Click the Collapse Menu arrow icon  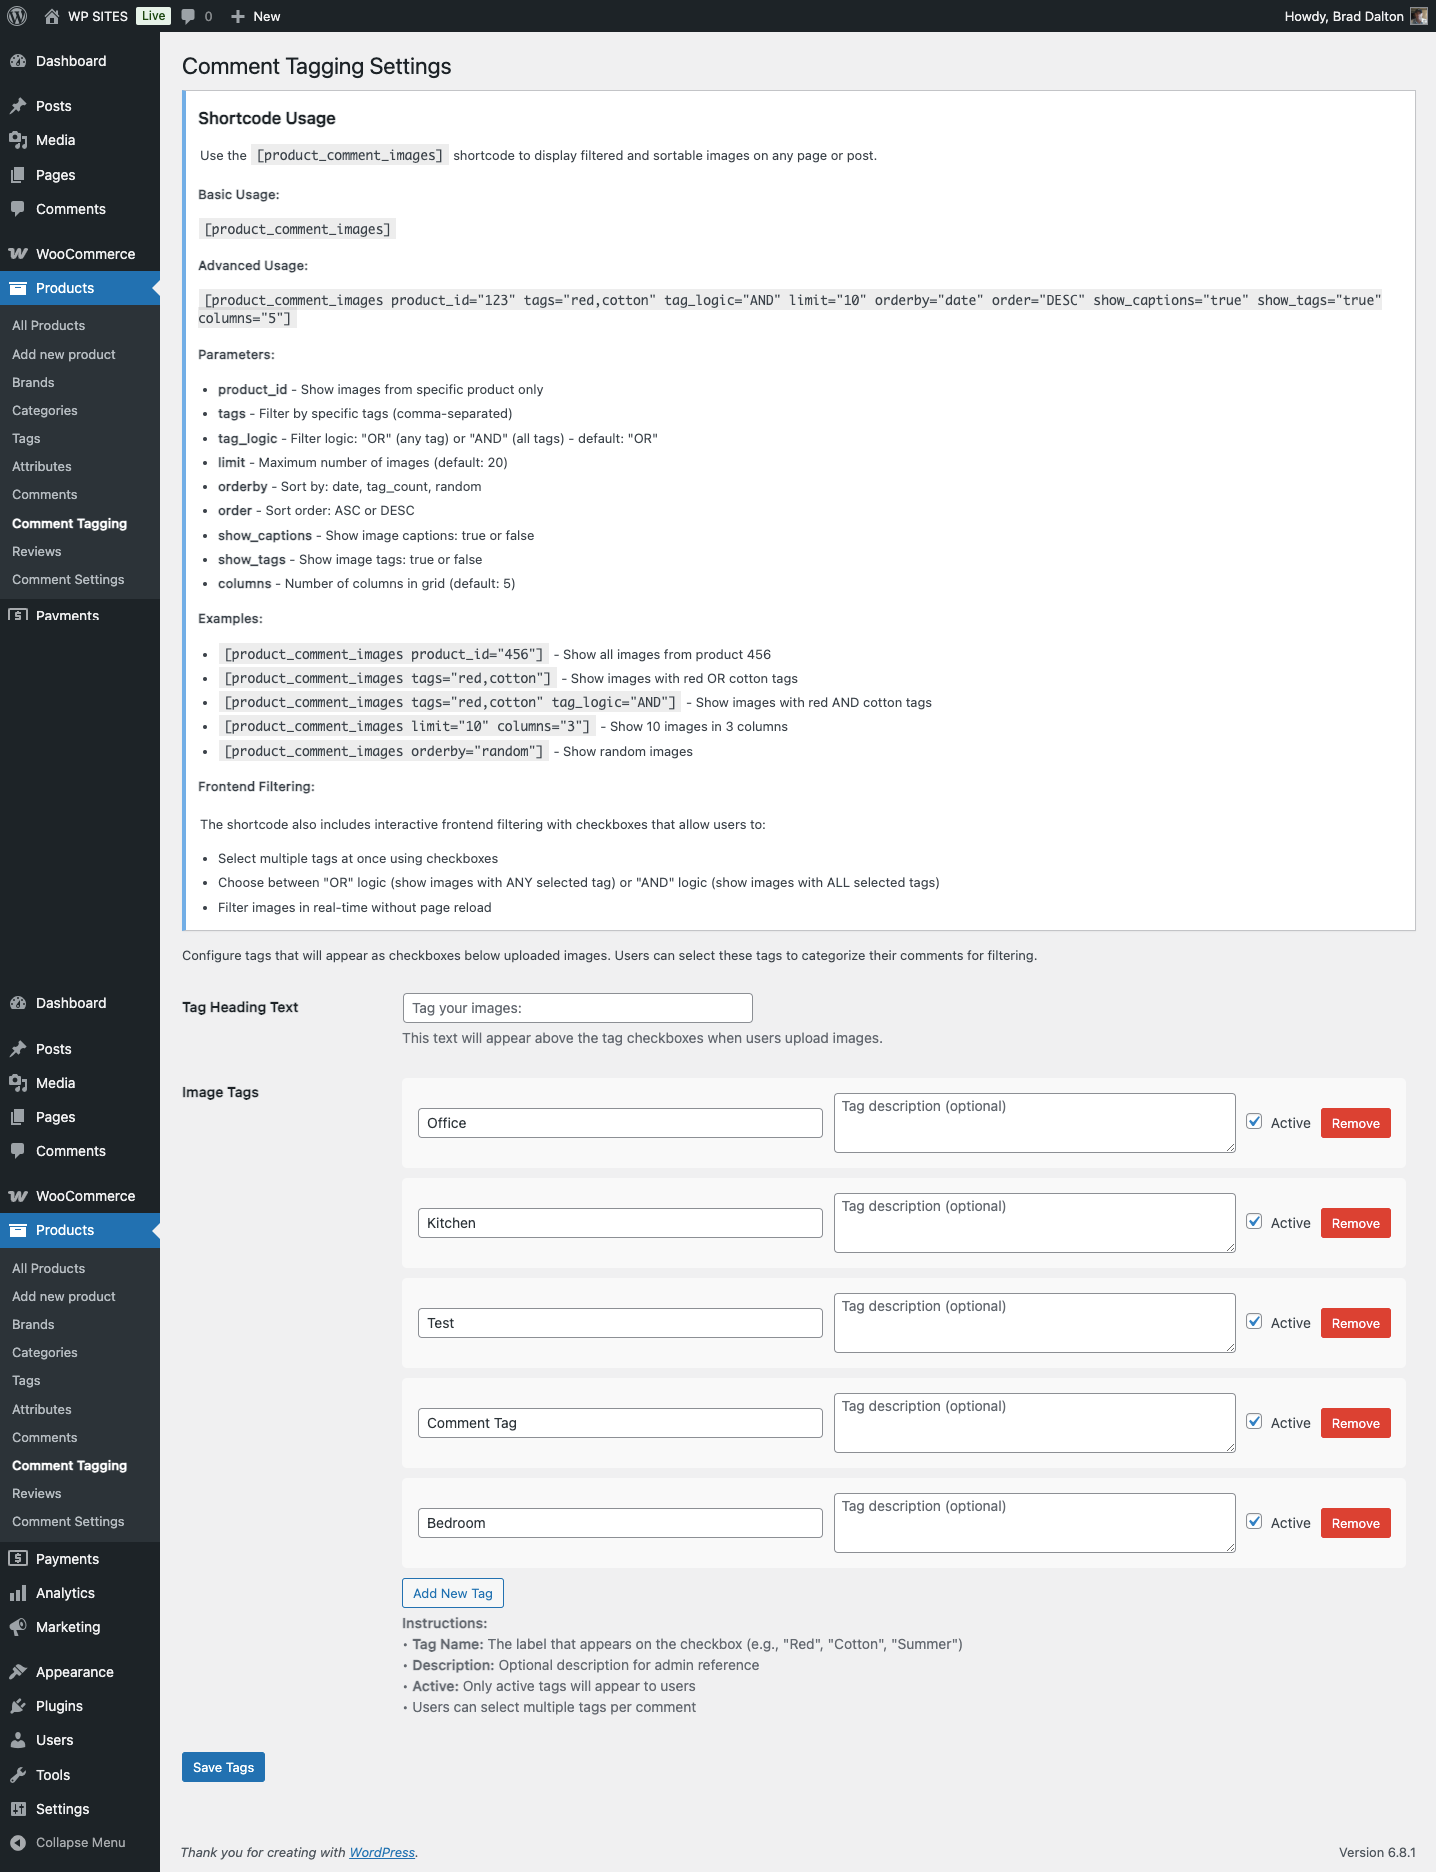coord(18,1842)
